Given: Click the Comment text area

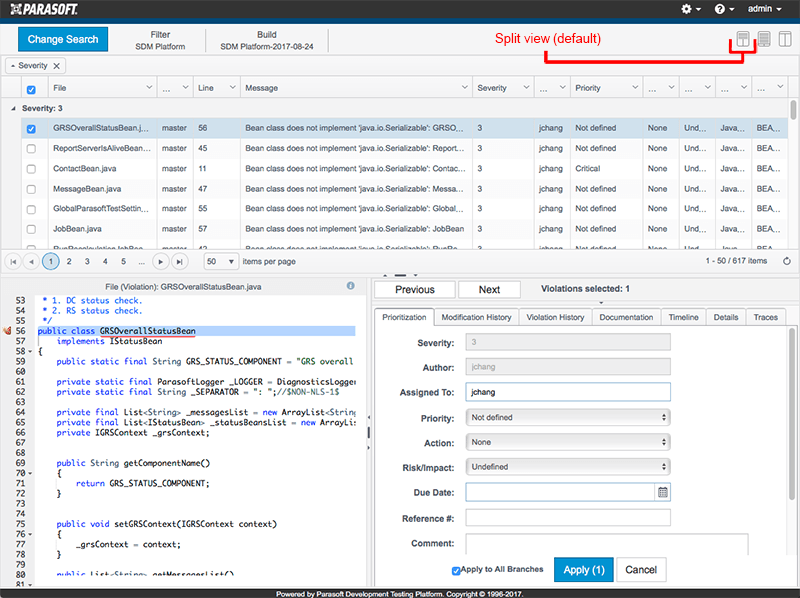Looking at the screenshot, I should [x=607, y=544].
